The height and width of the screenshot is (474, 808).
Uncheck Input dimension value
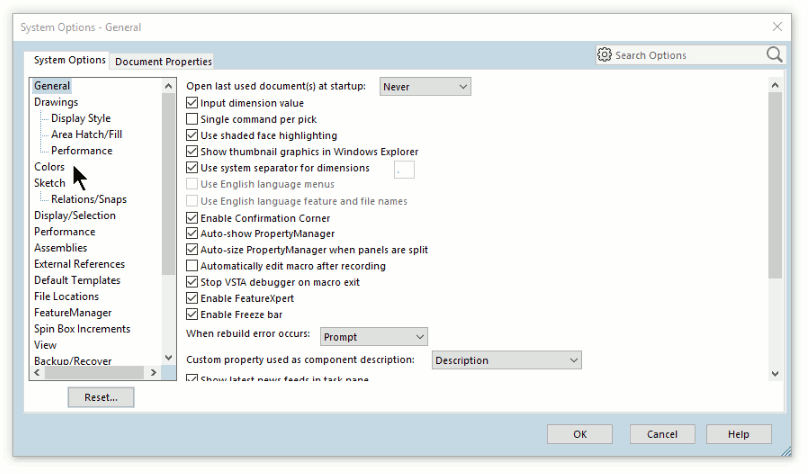(x=193, y=103)
